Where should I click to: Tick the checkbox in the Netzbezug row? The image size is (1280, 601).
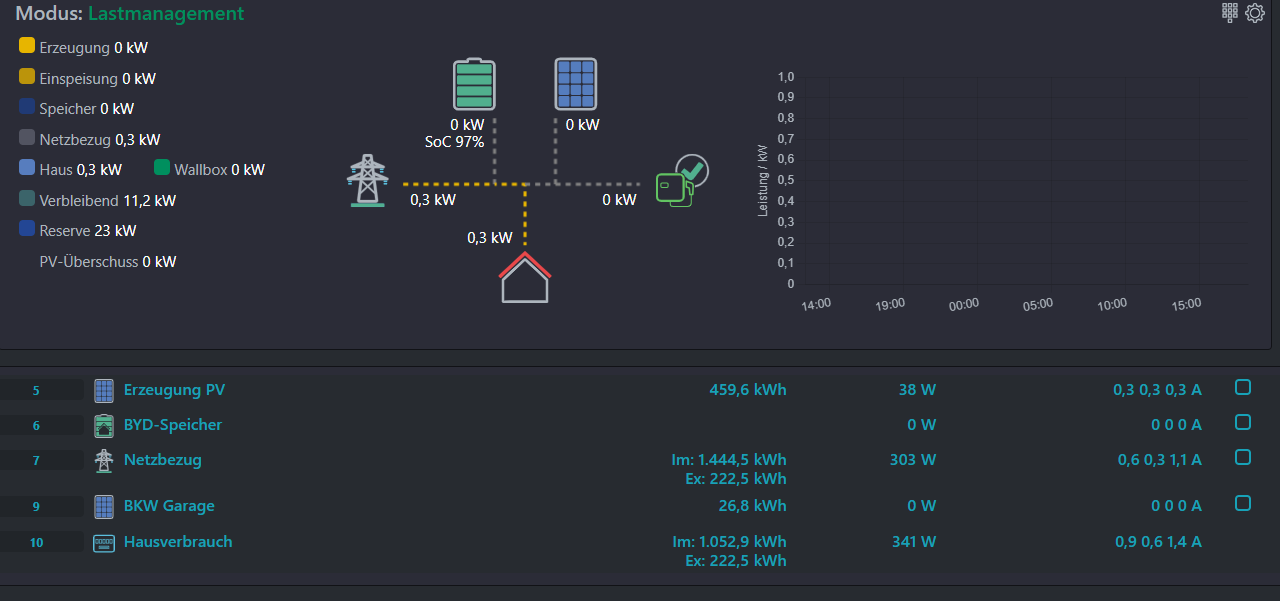click(x=1243, y=457)
